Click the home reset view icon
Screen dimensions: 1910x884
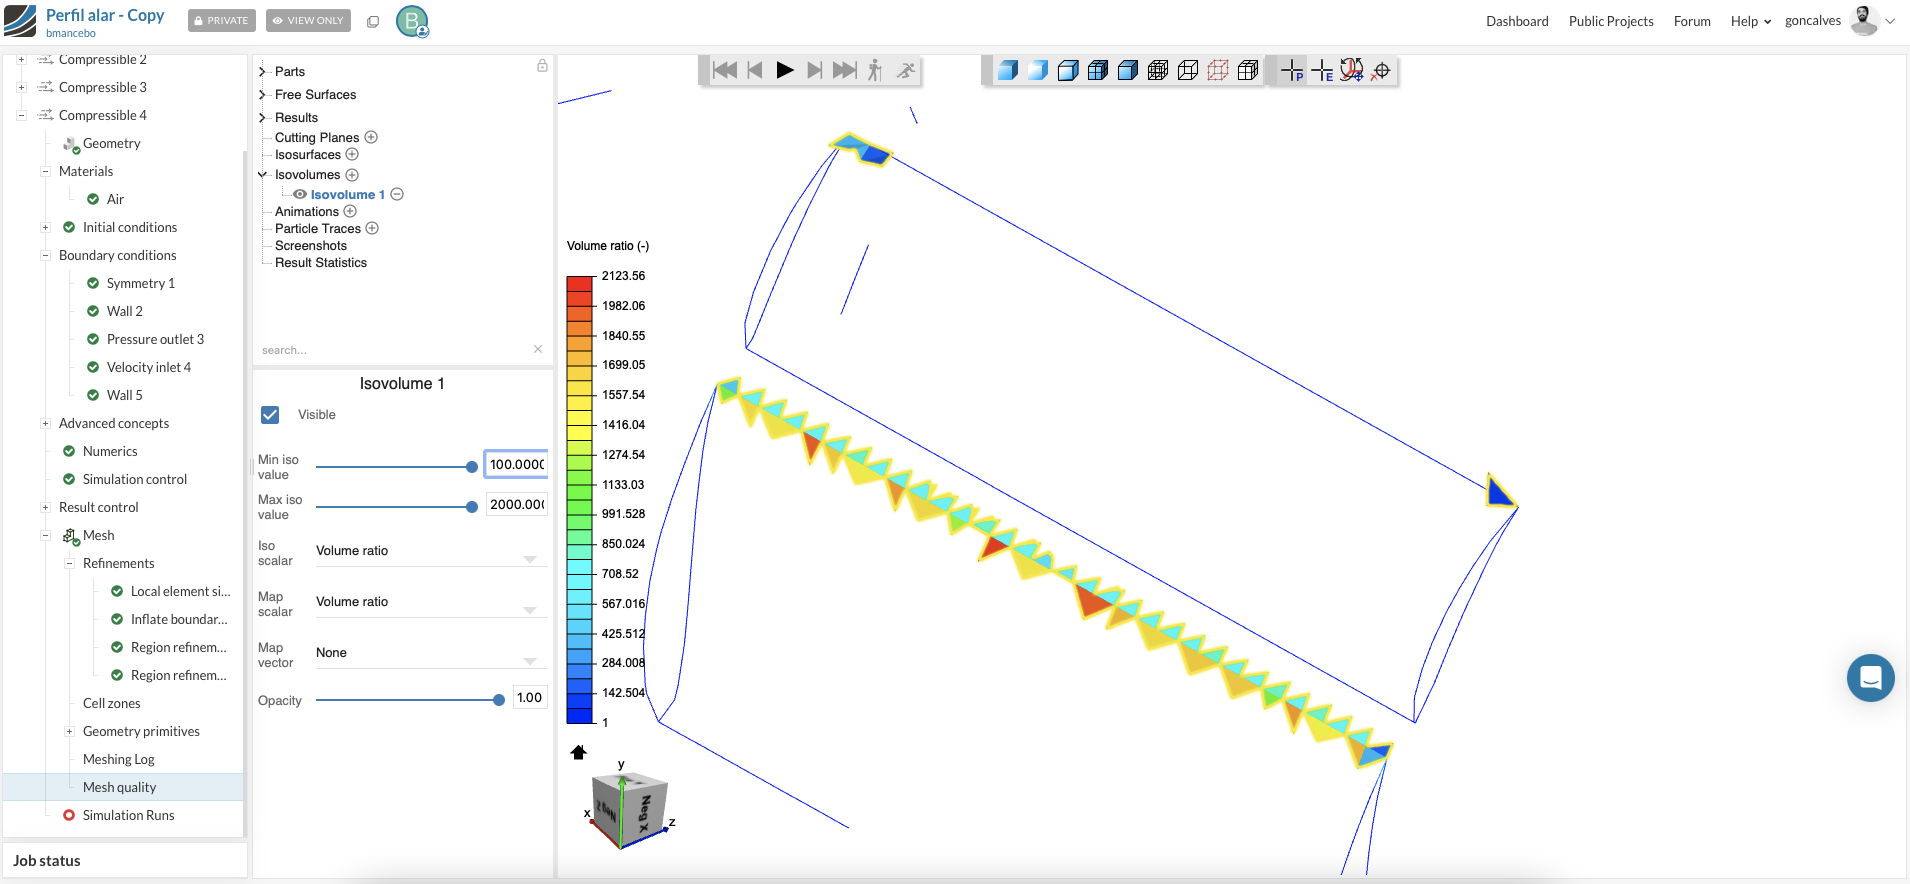point(578,752)
